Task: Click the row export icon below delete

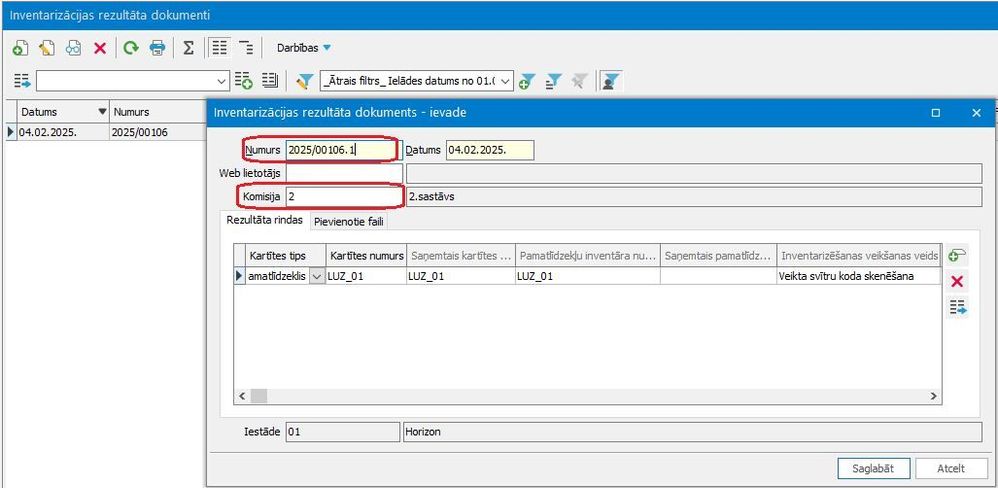Action: click(x=957, y=309)
